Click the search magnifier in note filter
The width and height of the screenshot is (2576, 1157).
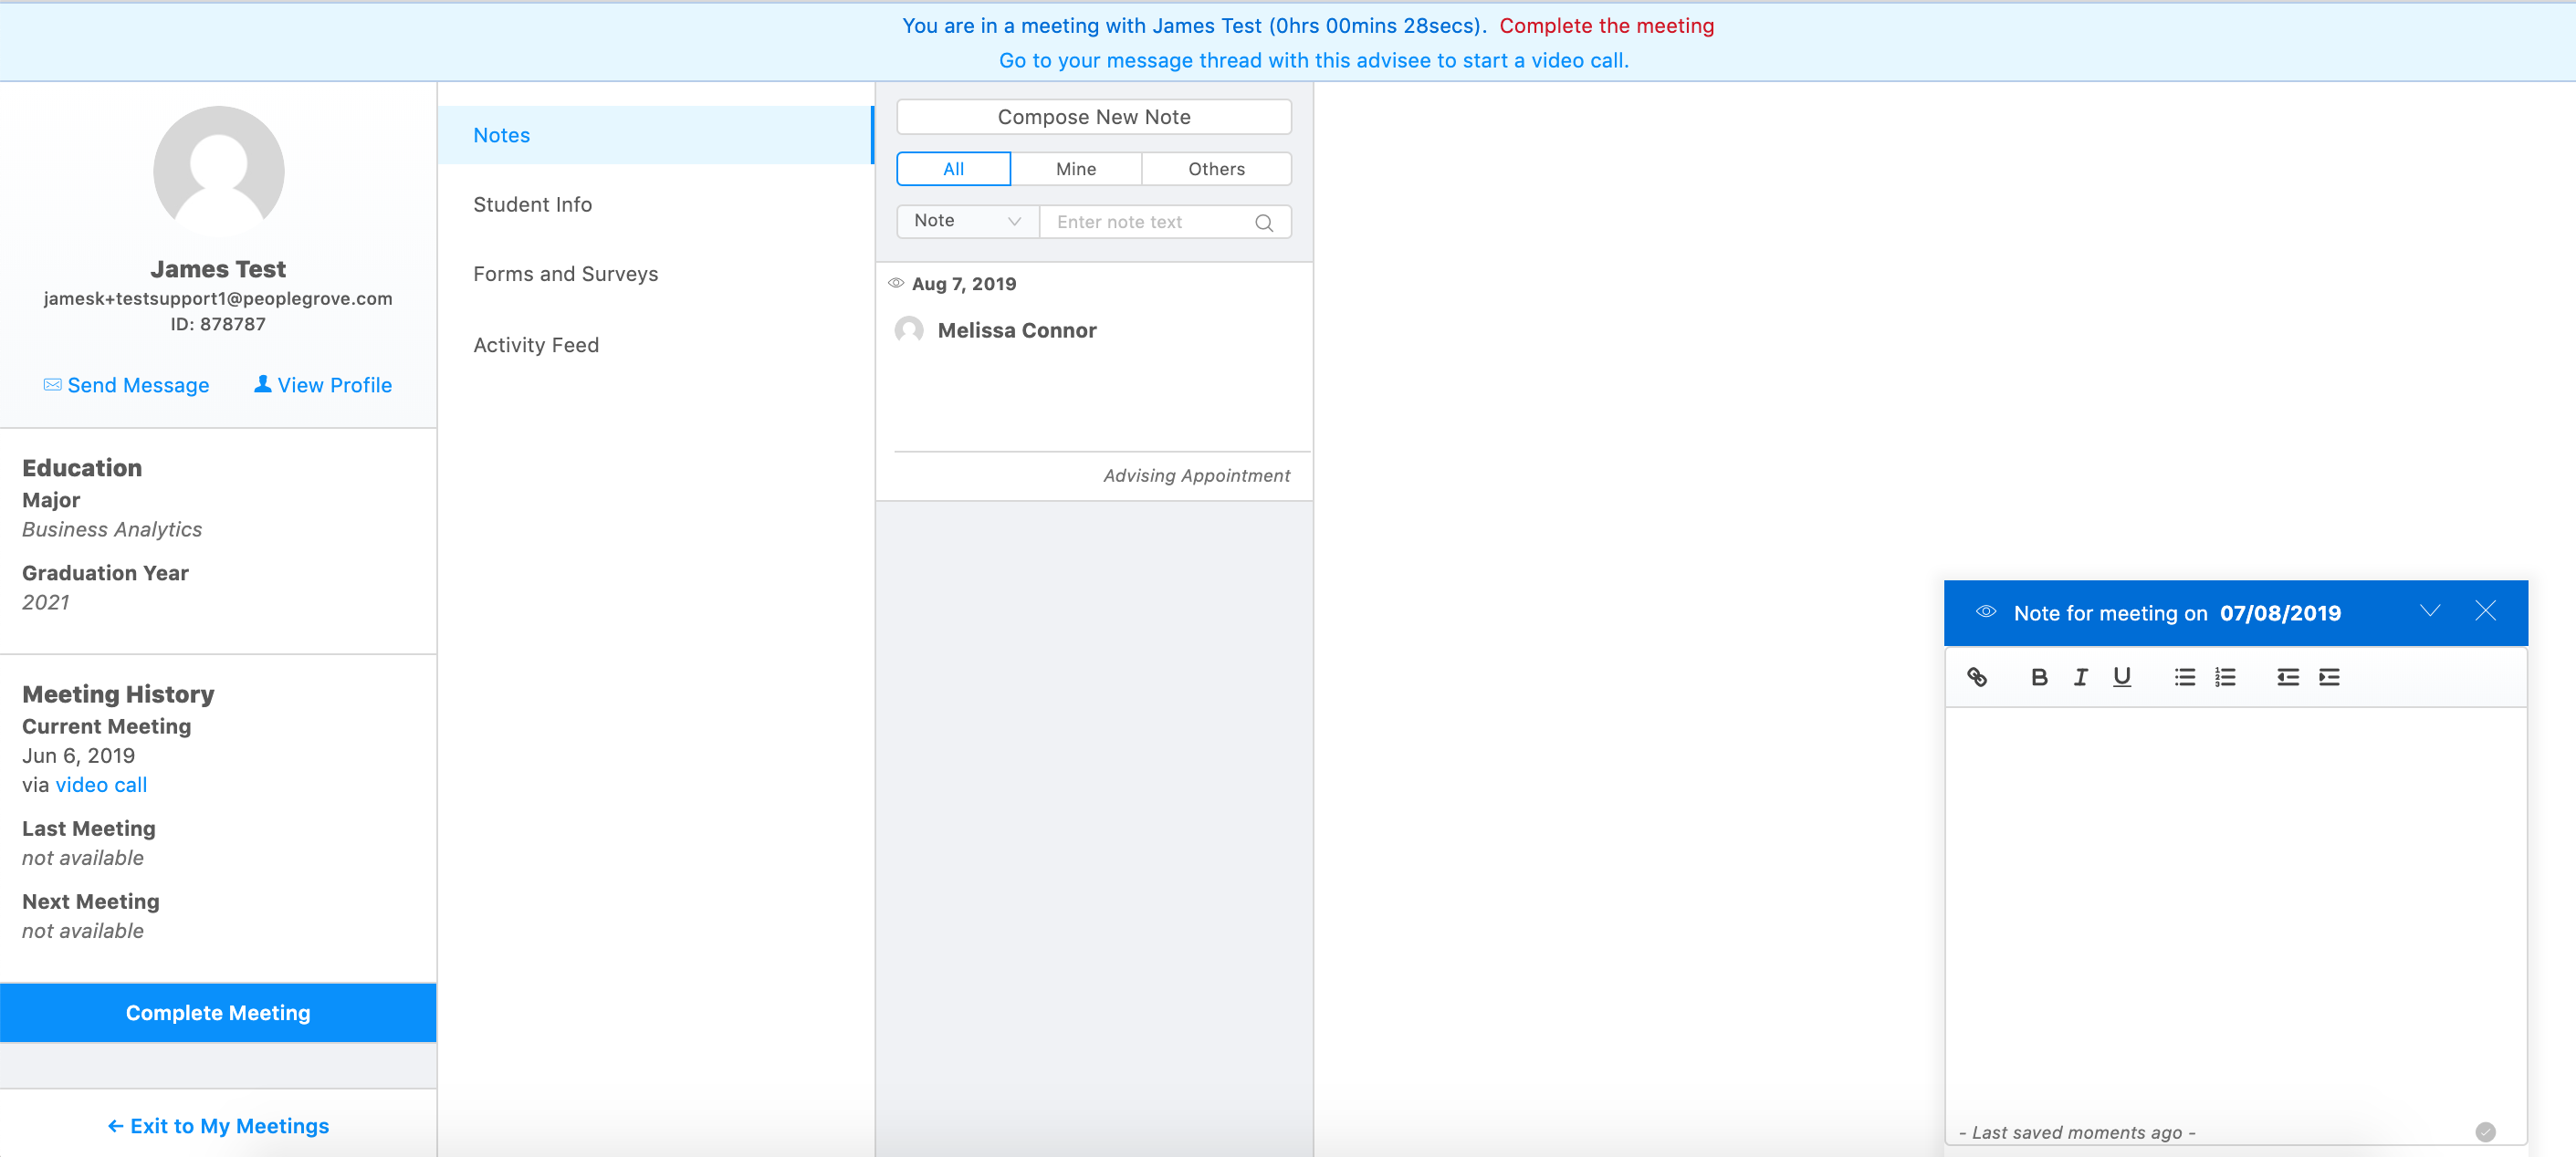(1264, 222)
